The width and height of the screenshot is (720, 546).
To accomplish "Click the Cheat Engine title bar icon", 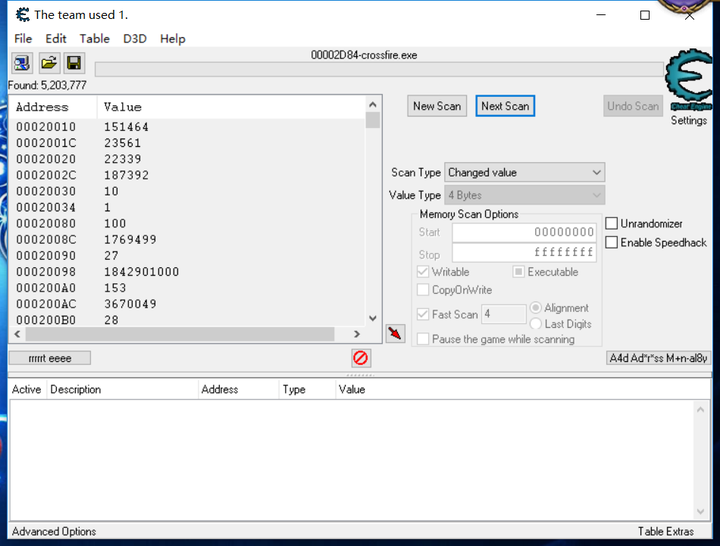I will pos(22,15).
